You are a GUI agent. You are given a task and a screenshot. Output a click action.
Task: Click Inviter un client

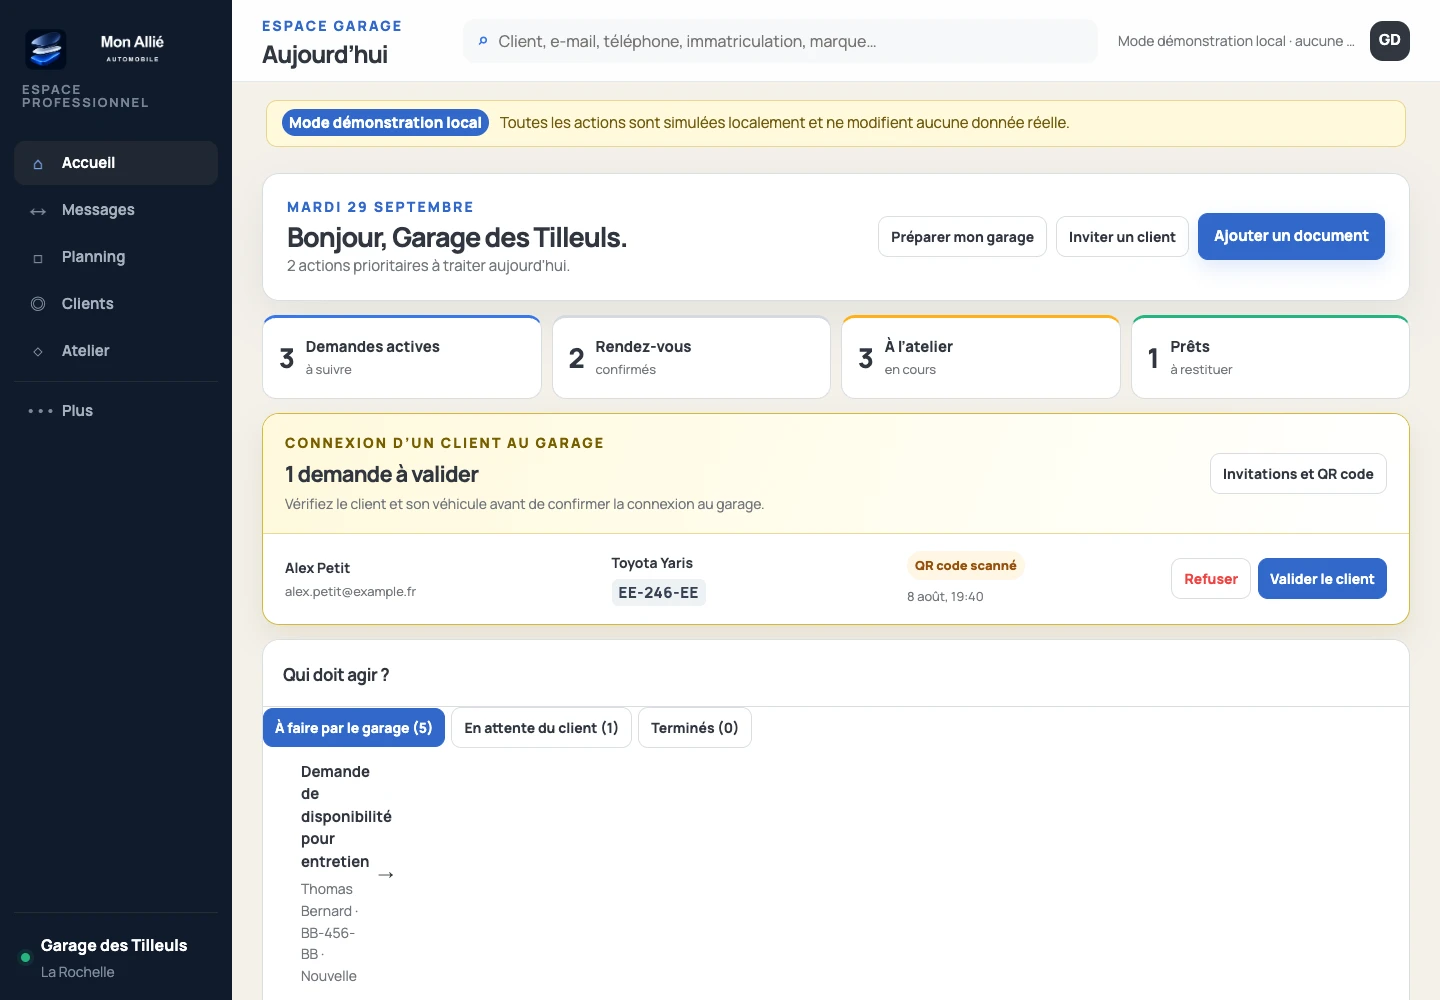coord(1122,237)
